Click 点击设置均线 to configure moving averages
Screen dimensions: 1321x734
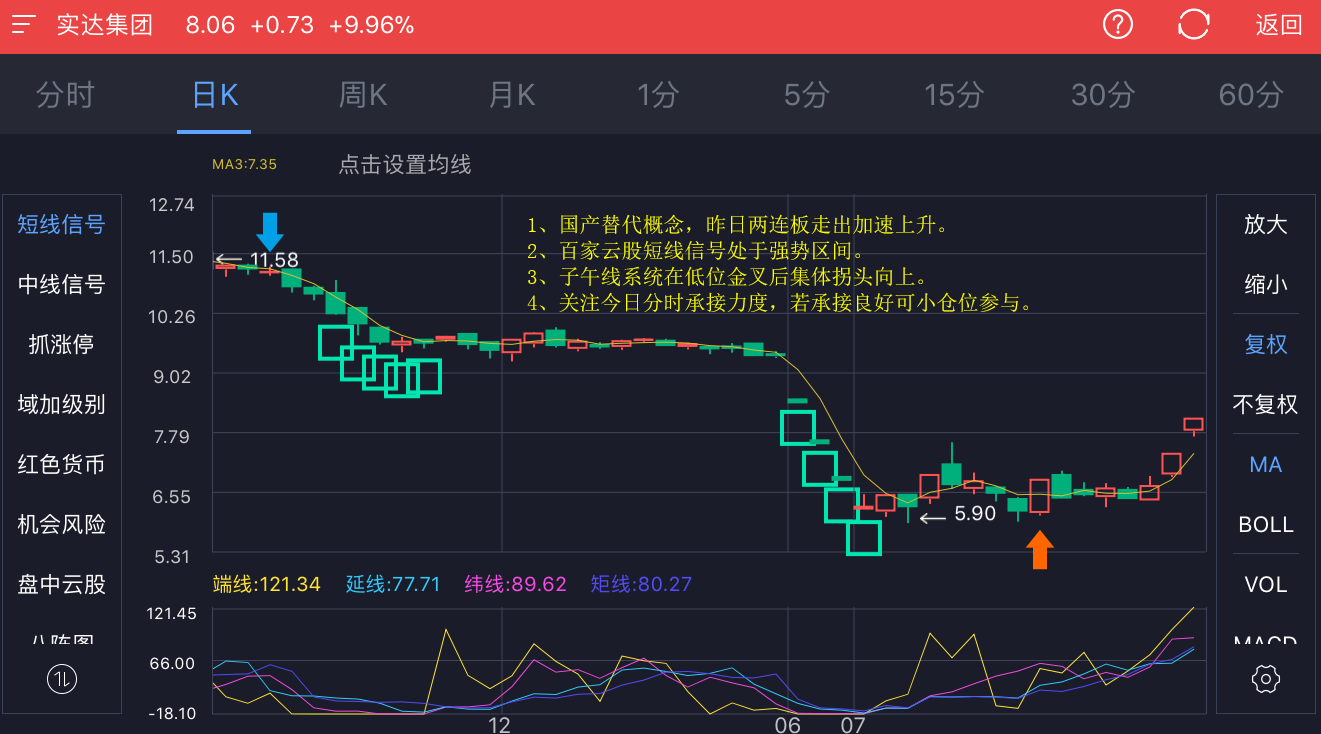pyautogui.click(x=404, y=165)
